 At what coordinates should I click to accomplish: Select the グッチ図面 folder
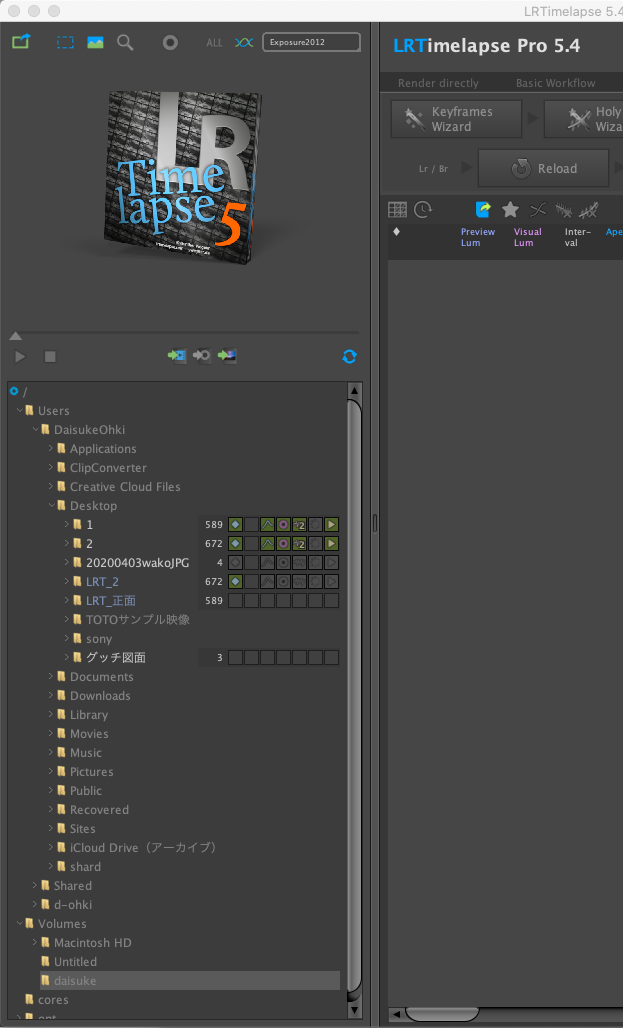click(x=115, y=658)
